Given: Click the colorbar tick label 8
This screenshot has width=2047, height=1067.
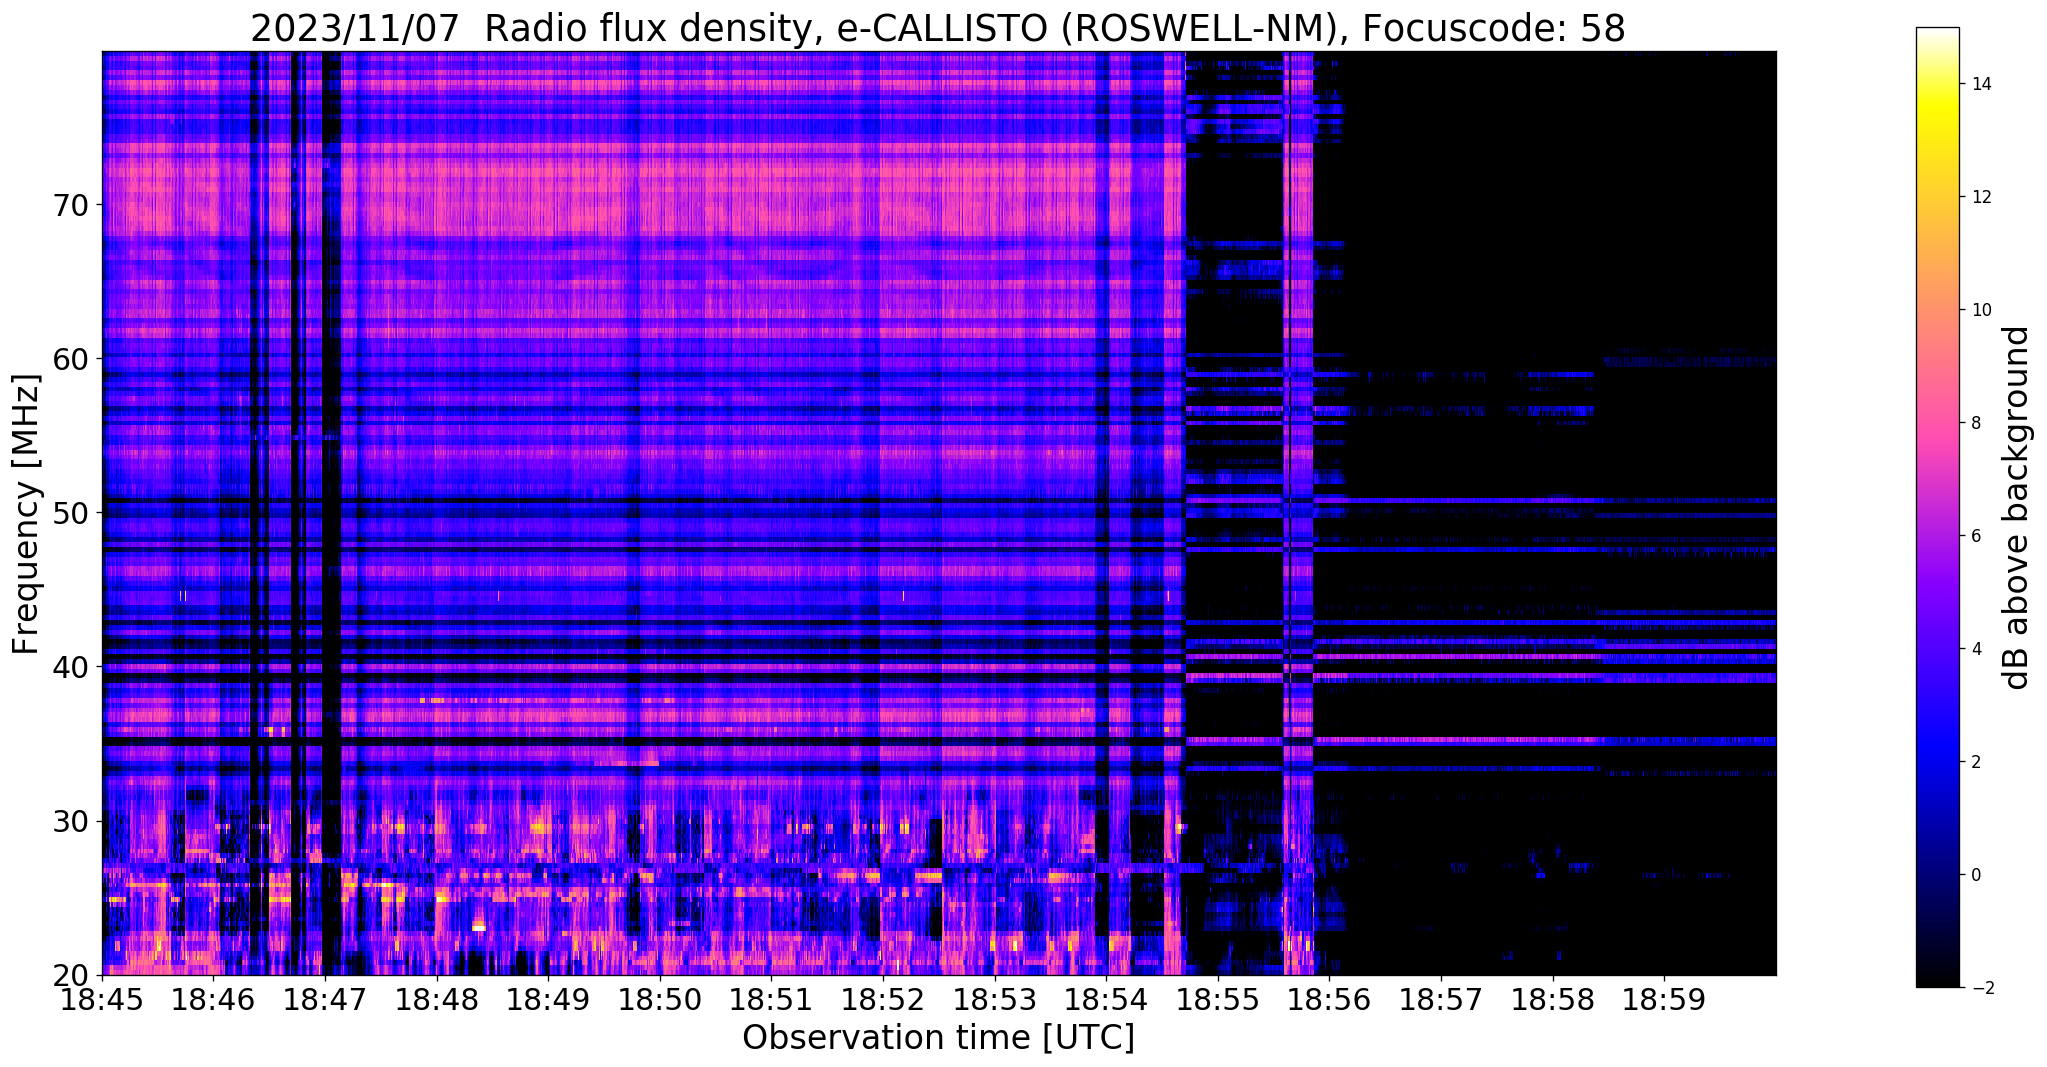Looking at the screenshot, I should pyautogui.click(x=1975, y=423).
